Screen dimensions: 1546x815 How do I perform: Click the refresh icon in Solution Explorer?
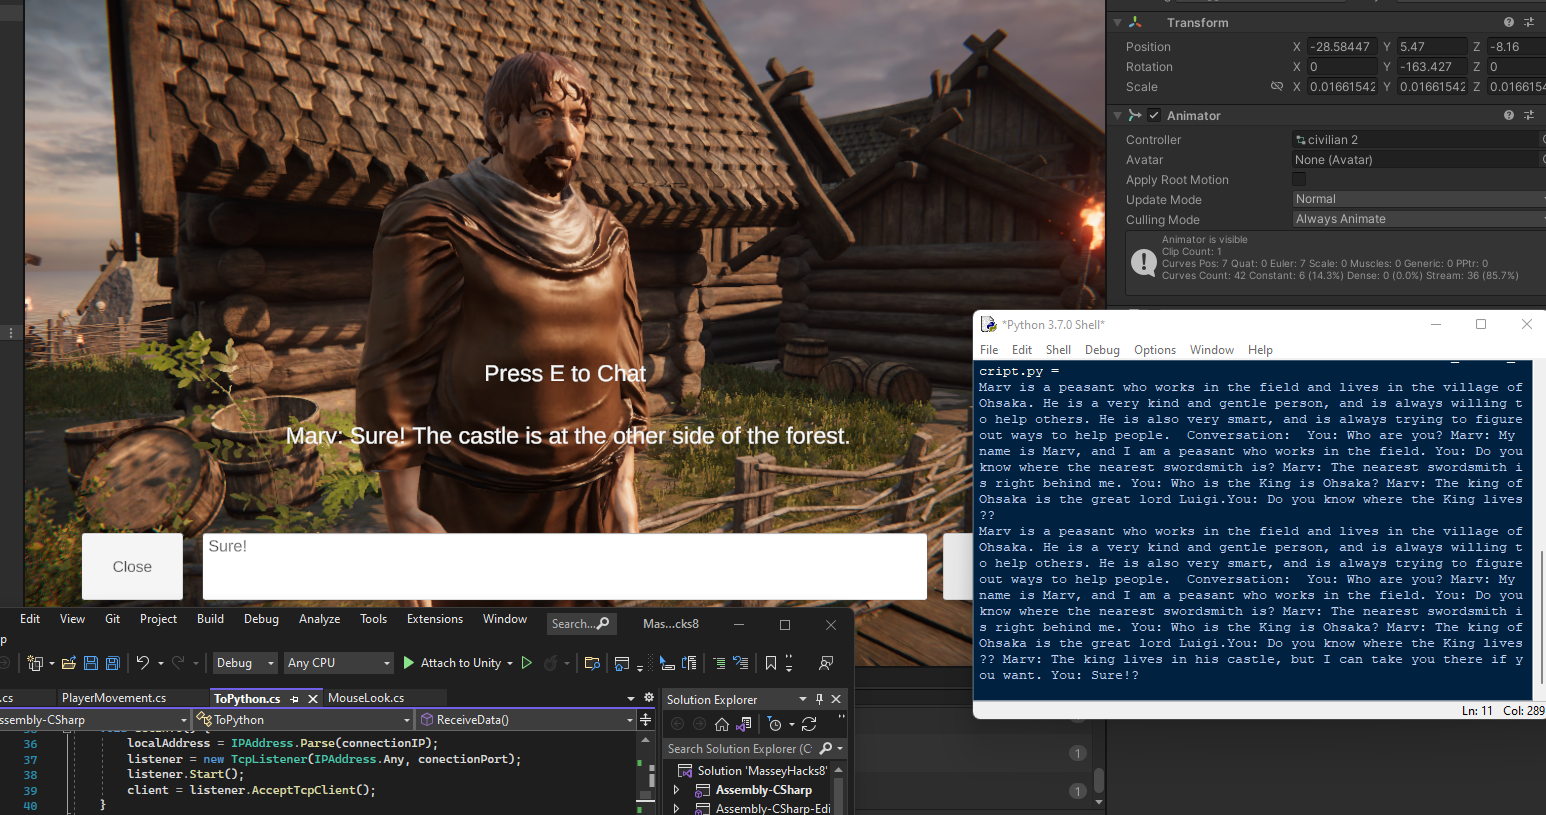tap(809, 724)
